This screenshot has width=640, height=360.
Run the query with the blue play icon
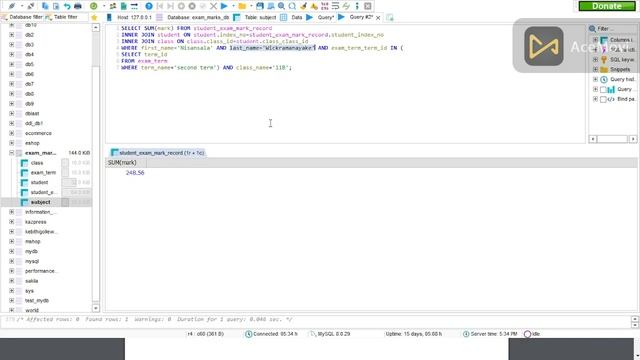pos(224,6)
